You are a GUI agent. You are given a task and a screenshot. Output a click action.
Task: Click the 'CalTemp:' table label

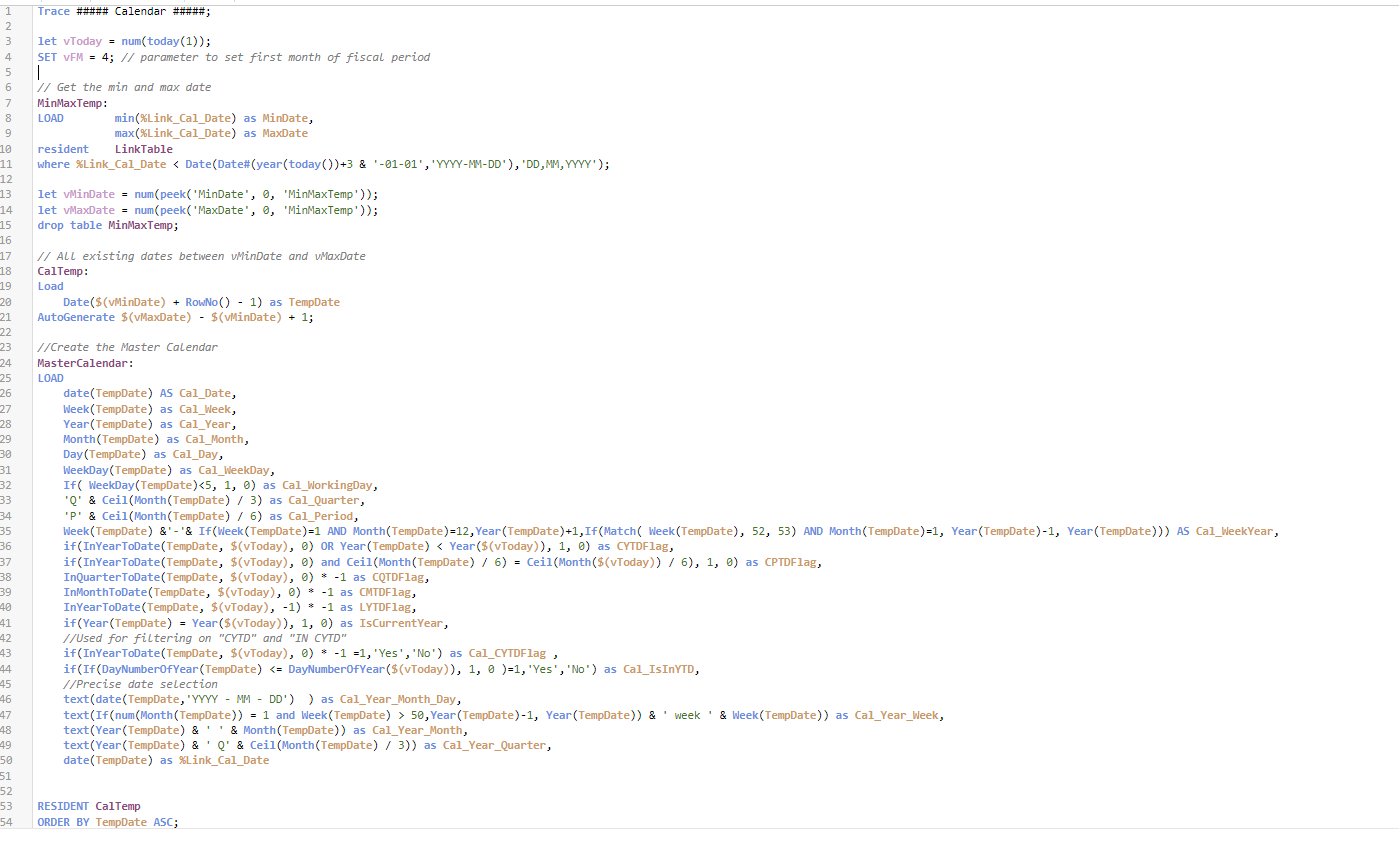[63, 271]
